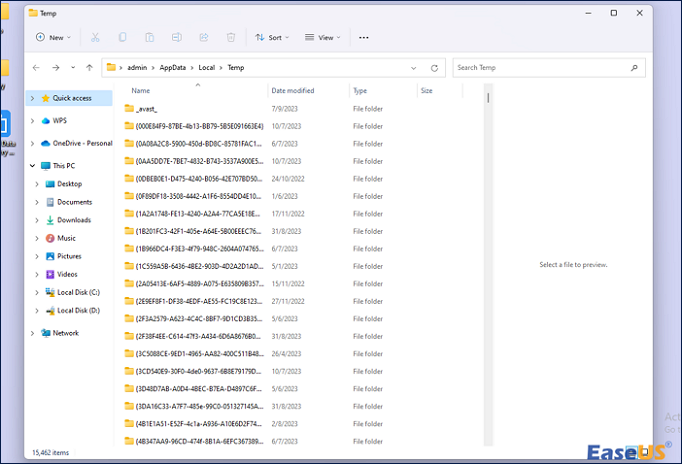
Task: Open the Sort dropdown menu
Action: [x=271, y=37]
